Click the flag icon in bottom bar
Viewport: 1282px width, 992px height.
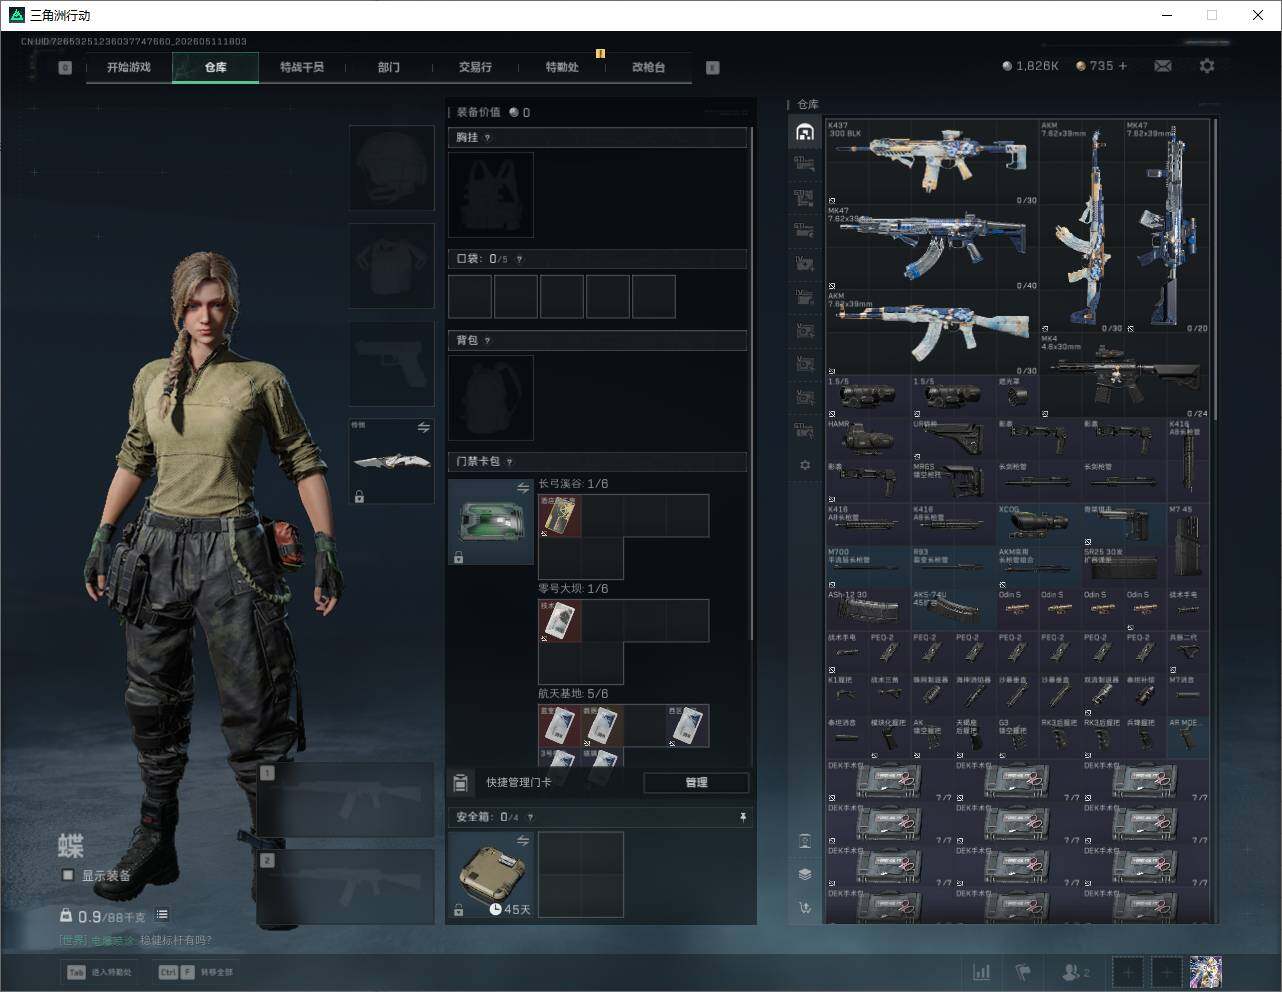[1023, 972]
